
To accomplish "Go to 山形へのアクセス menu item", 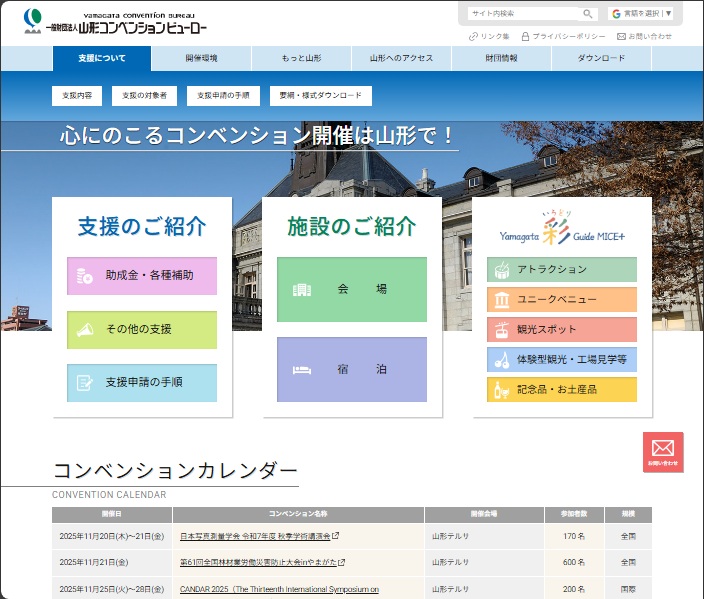I will [401, 58].
